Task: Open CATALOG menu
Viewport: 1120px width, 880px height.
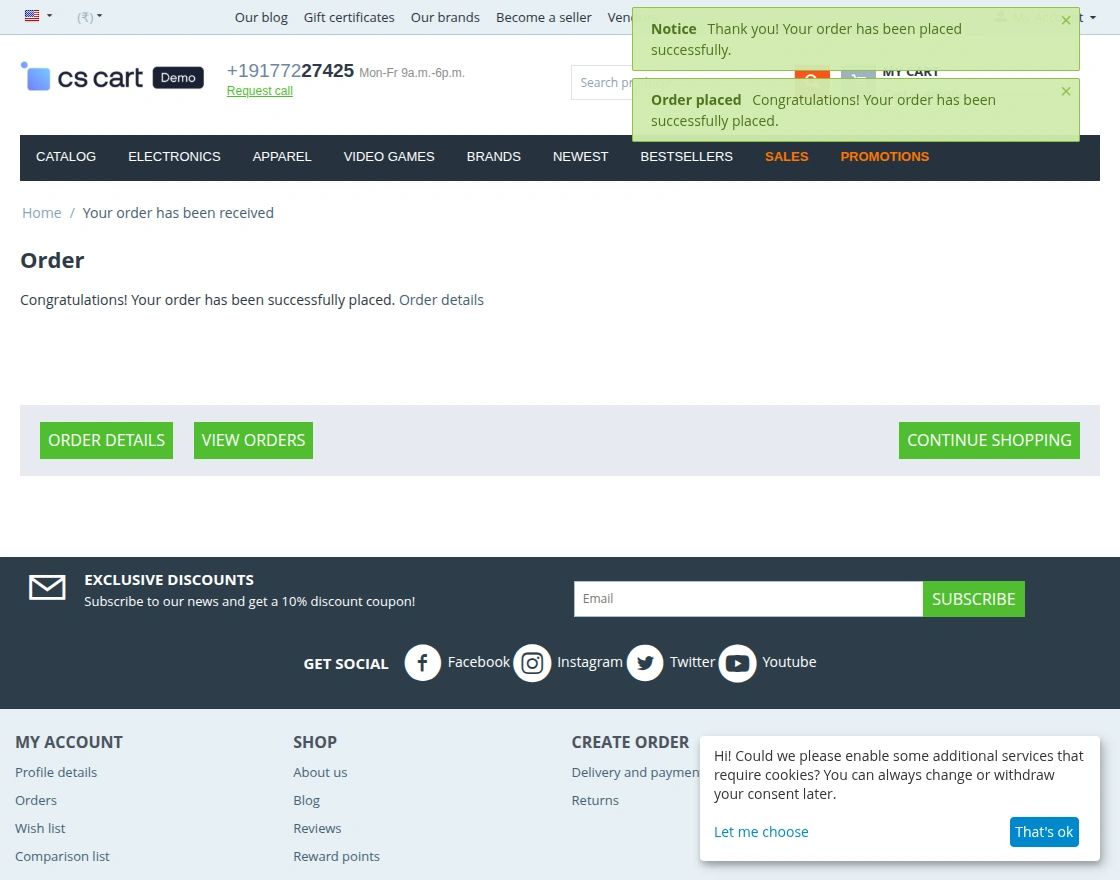Action: [66, 156]
